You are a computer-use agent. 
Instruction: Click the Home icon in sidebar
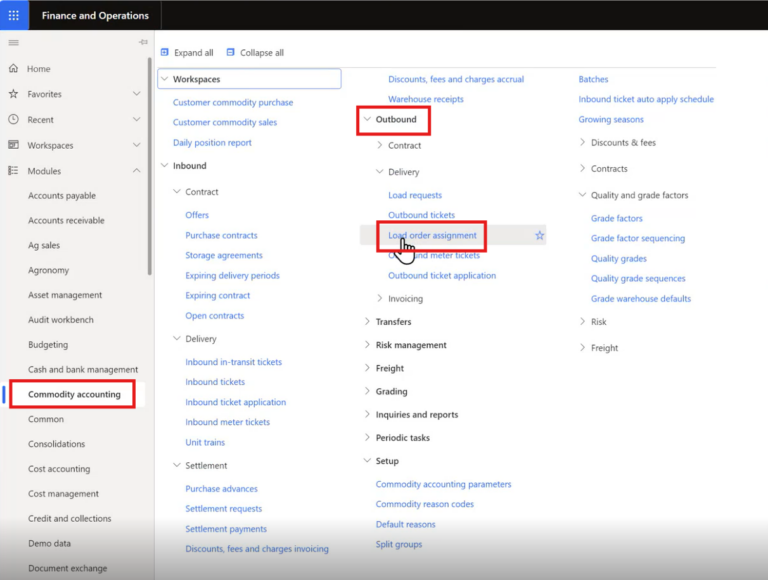tap(13, 69)
